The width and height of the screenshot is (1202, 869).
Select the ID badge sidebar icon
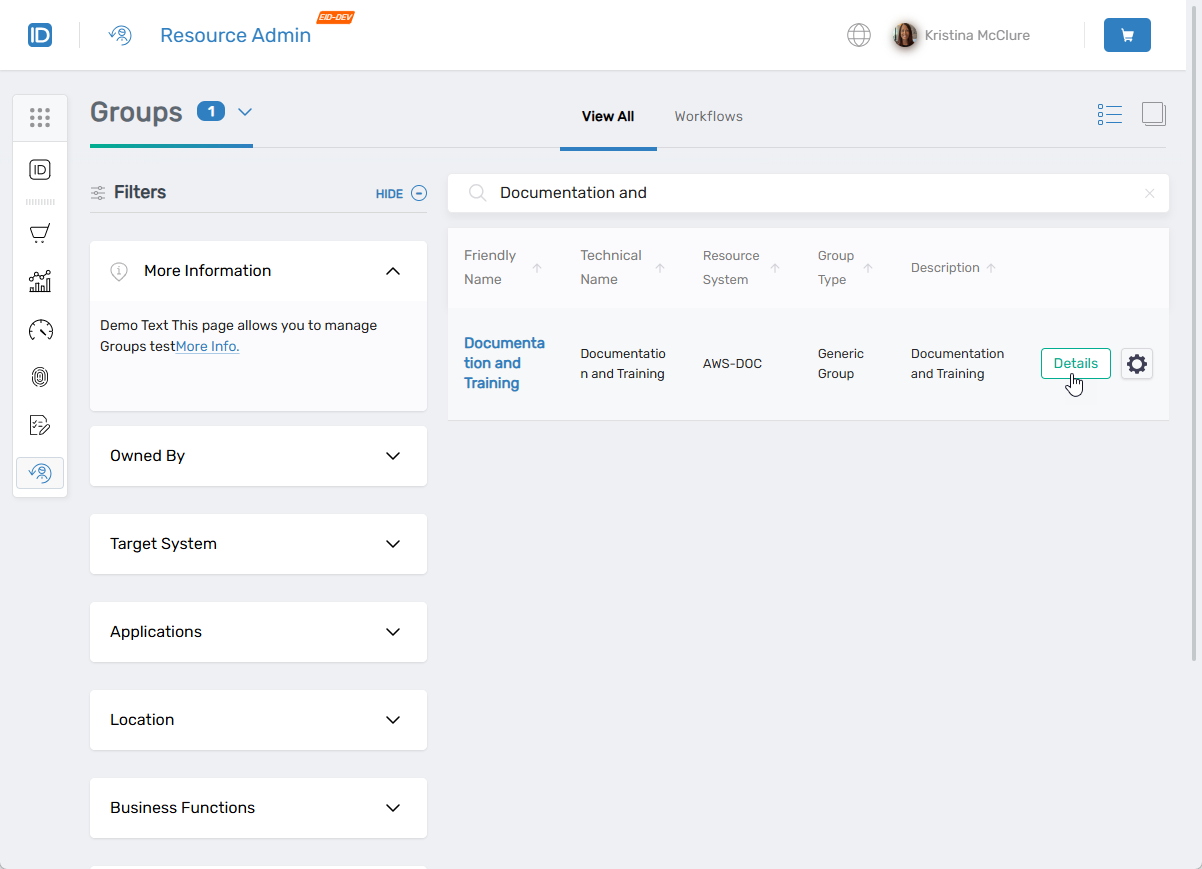point(40,170)
